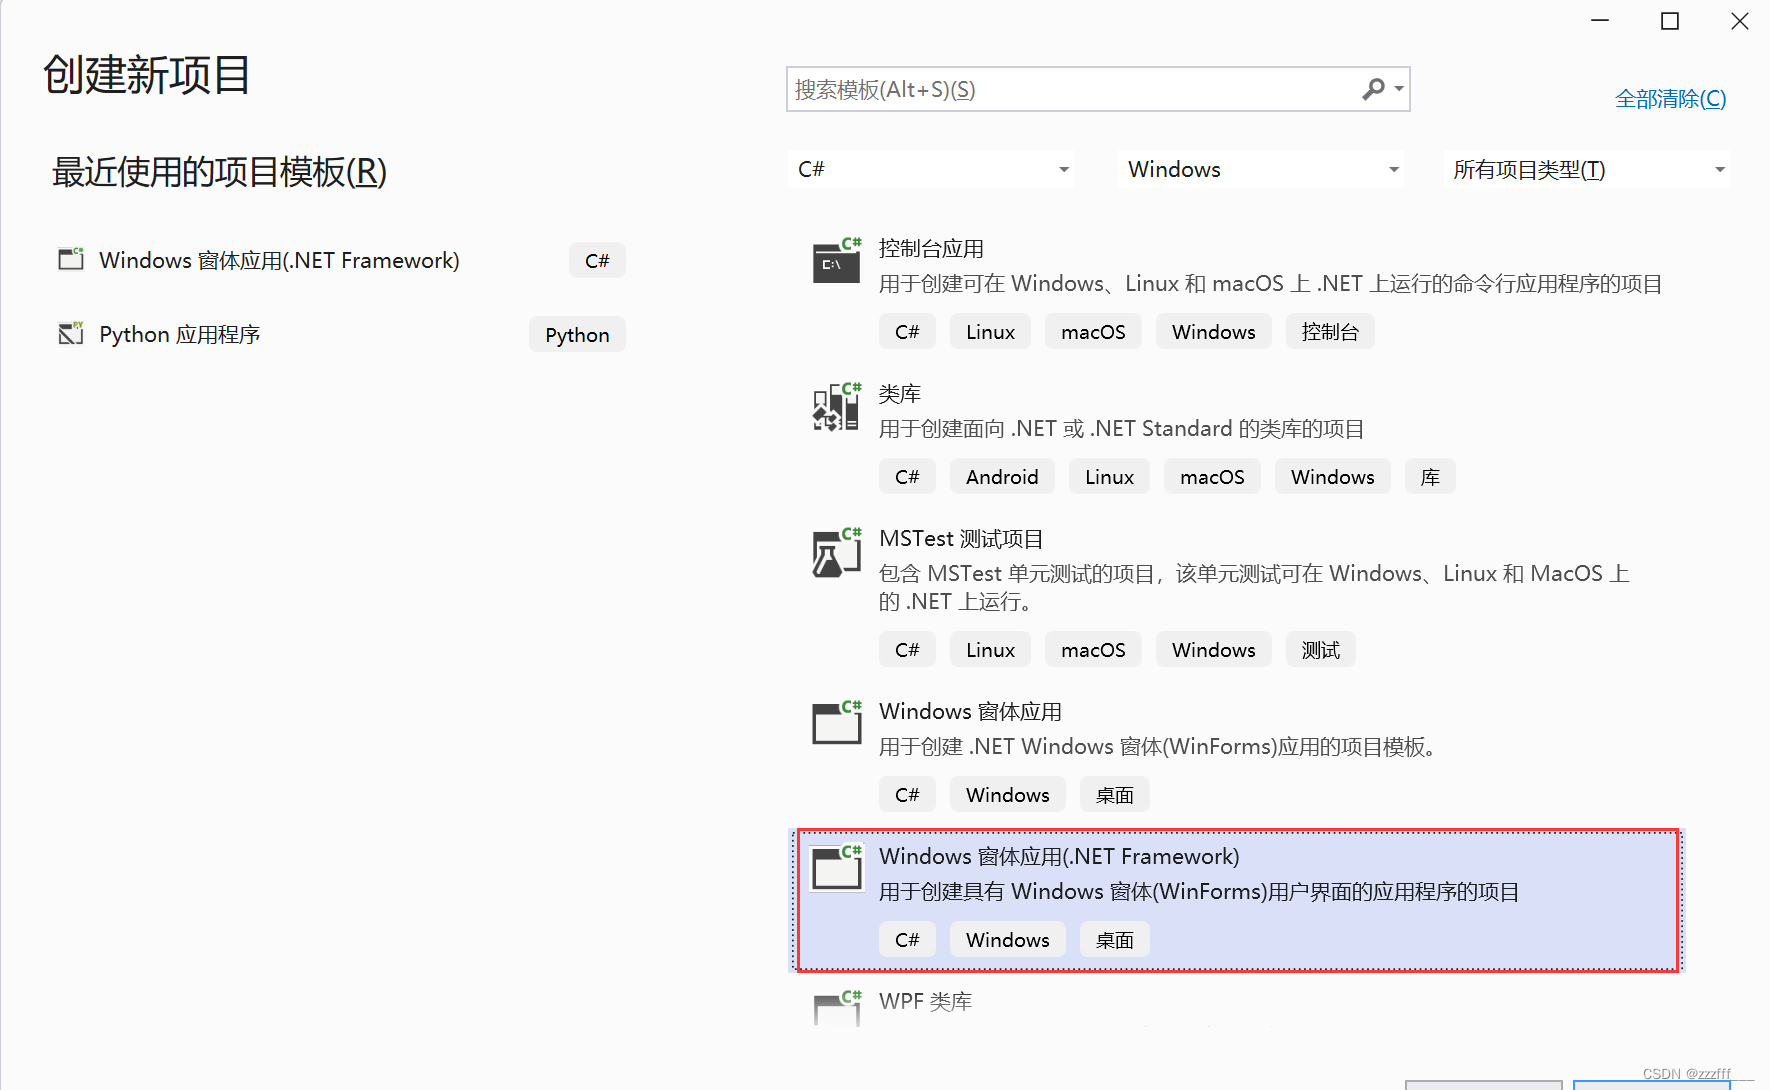Click the Linux tag under 类库
1770x1090 pixels.
tap(1109, 476)
